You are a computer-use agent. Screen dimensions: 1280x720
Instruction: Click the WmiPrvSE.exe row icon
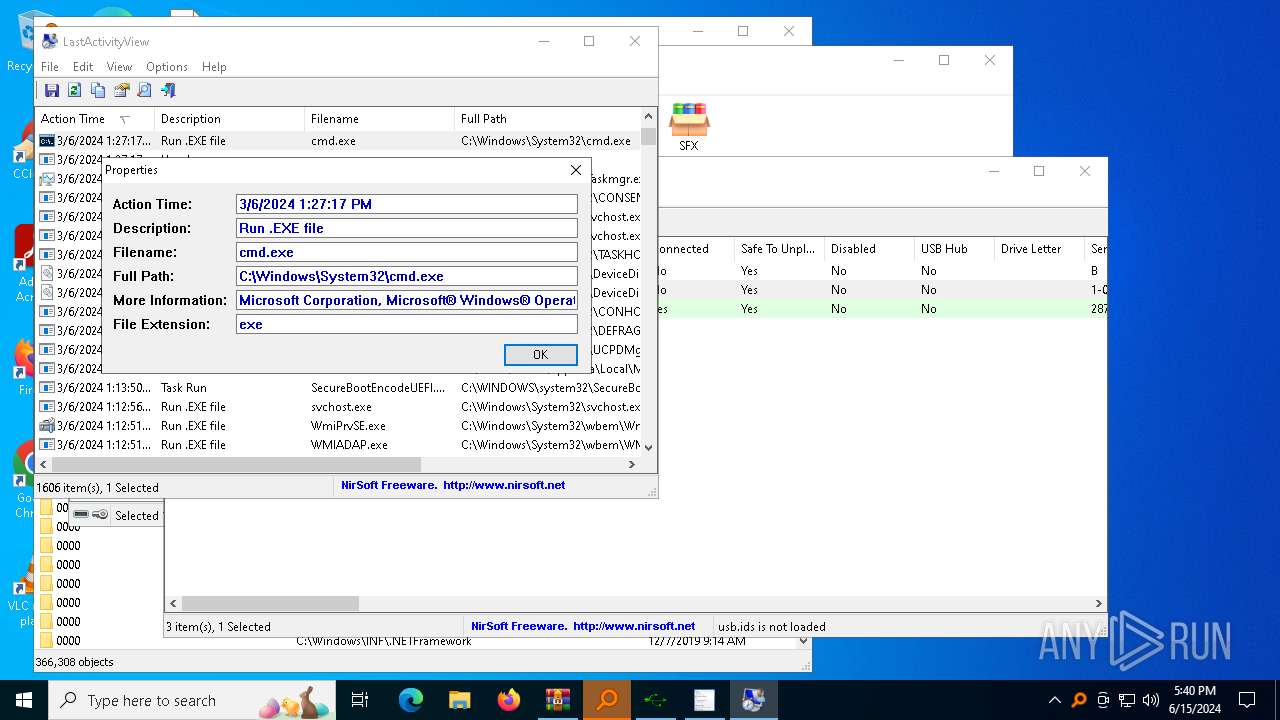tap(47, 426)
